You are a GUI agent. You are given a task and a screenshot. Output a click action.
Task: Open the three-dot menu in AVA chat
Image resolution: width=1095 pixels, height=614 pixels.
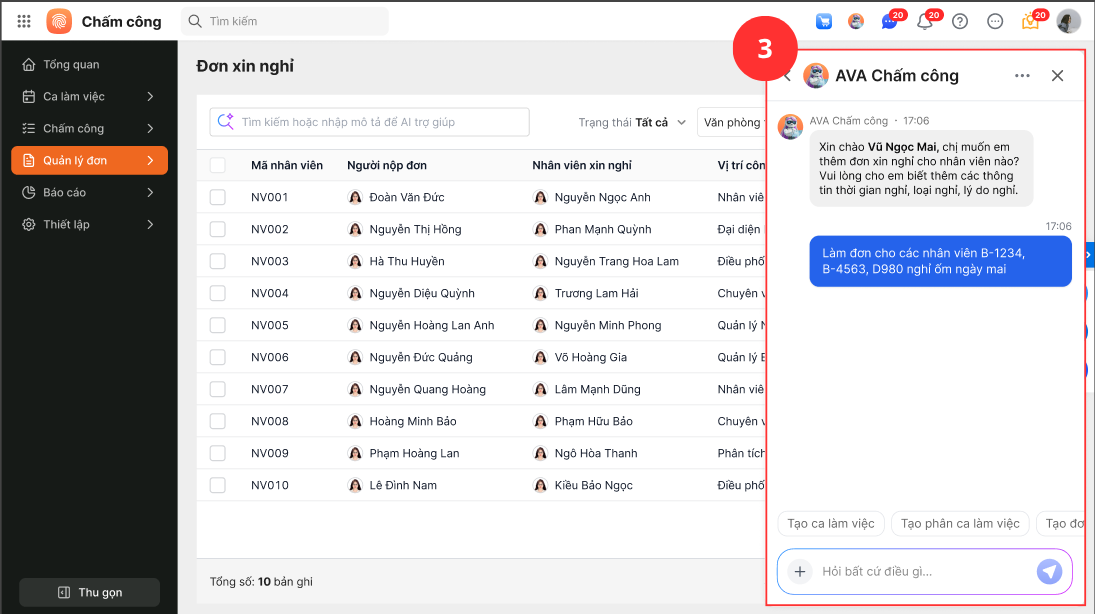click(1022, 75)
